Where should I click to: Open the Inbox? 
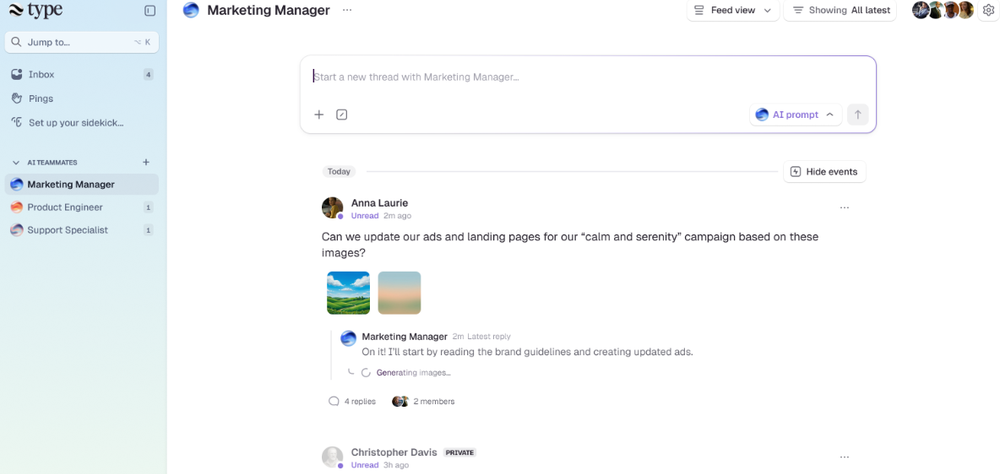point(82,75)
